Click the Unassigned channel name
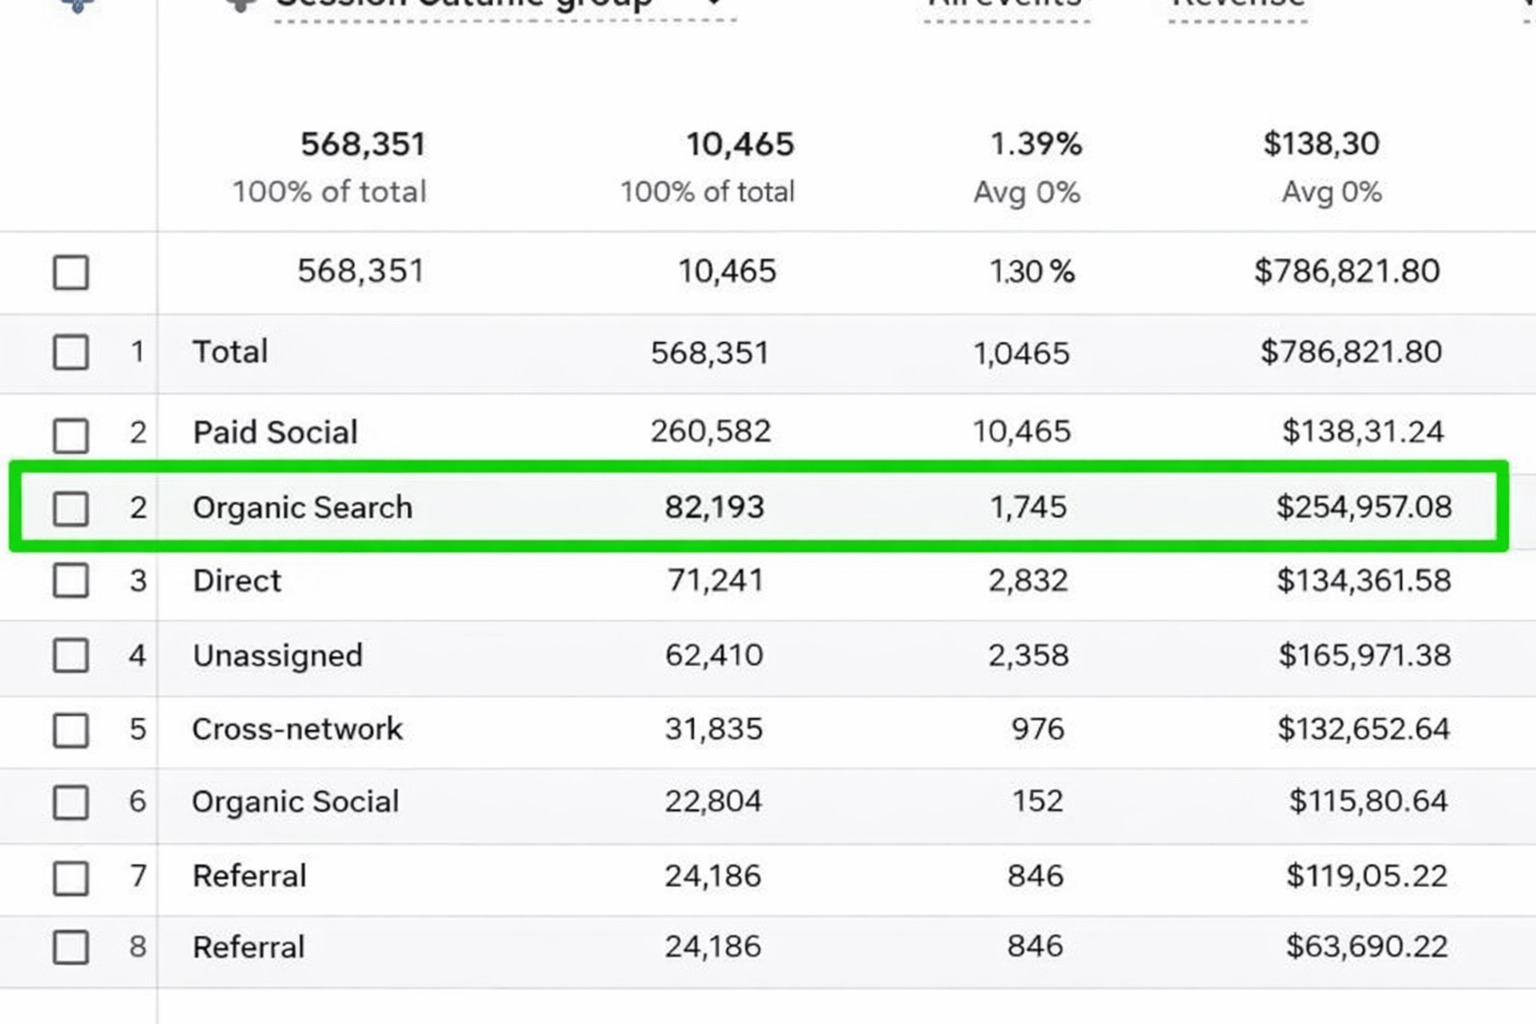The height and width of the screenshot is (1024, 1536). (277, 656)
